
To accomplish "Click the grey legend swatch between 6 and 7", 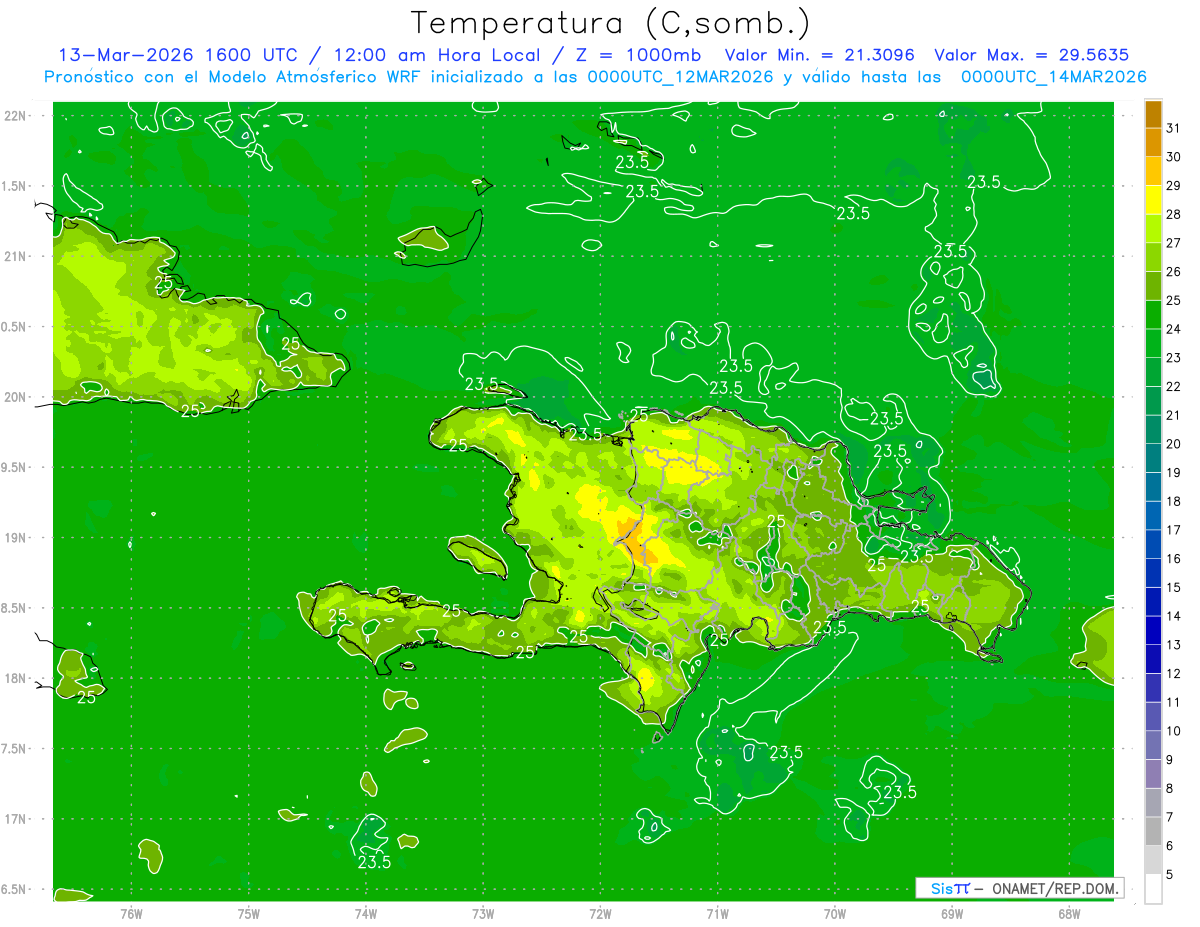I will point(1153,831).
